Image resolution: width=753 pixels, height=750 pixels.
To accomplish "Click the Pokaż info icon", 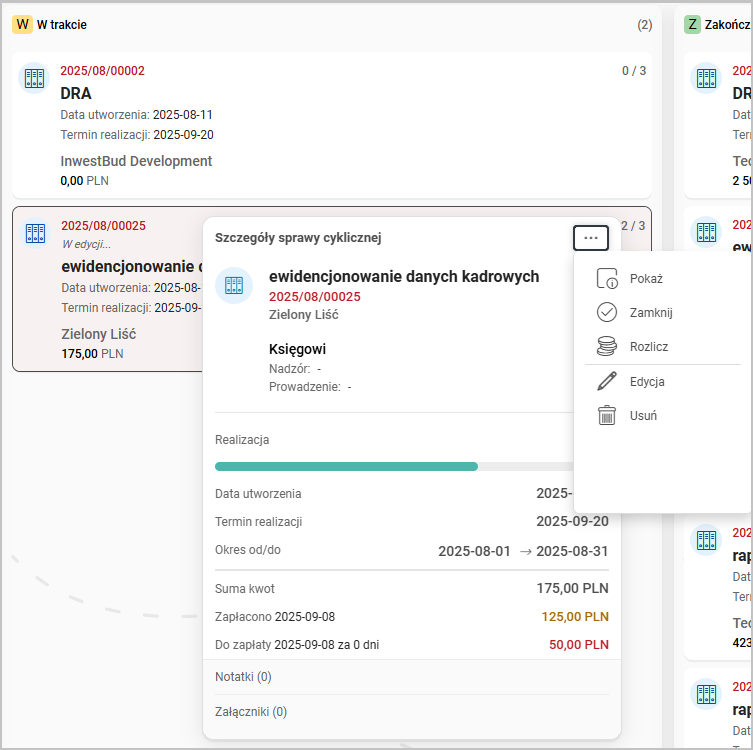I will click(607, 279).
